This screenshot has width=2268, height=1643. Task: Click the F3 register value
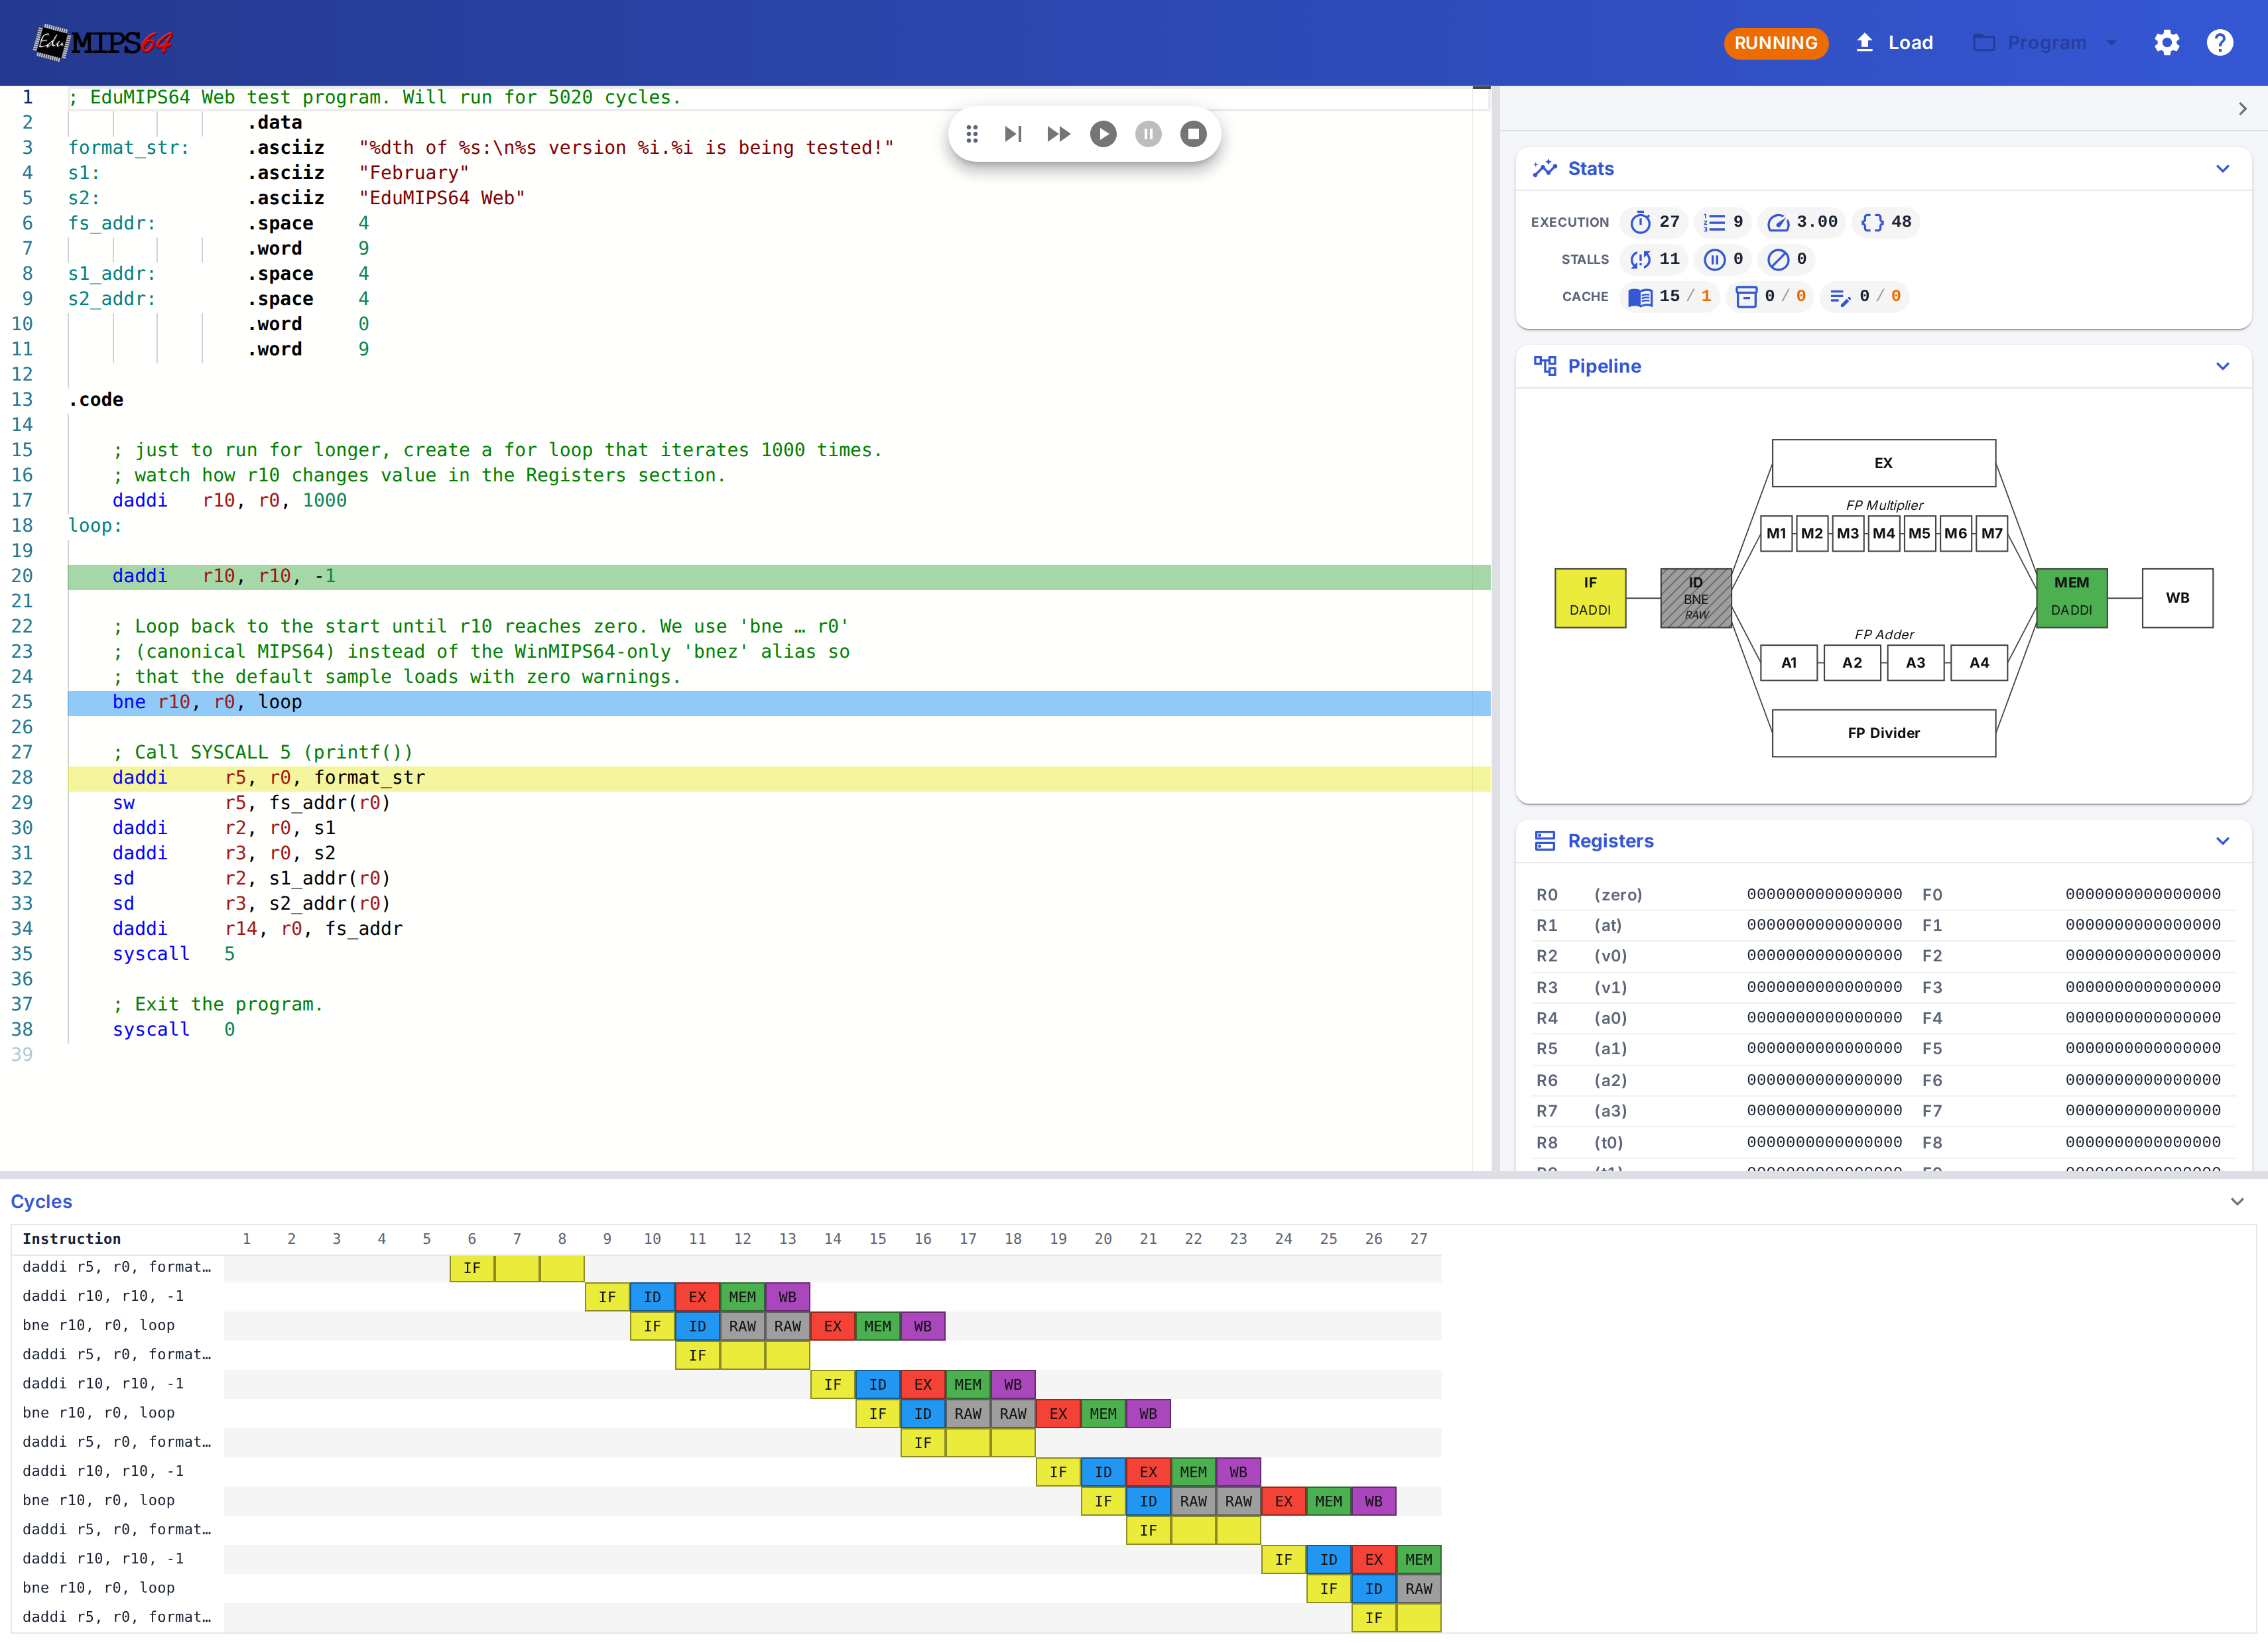pos(2143,987)
